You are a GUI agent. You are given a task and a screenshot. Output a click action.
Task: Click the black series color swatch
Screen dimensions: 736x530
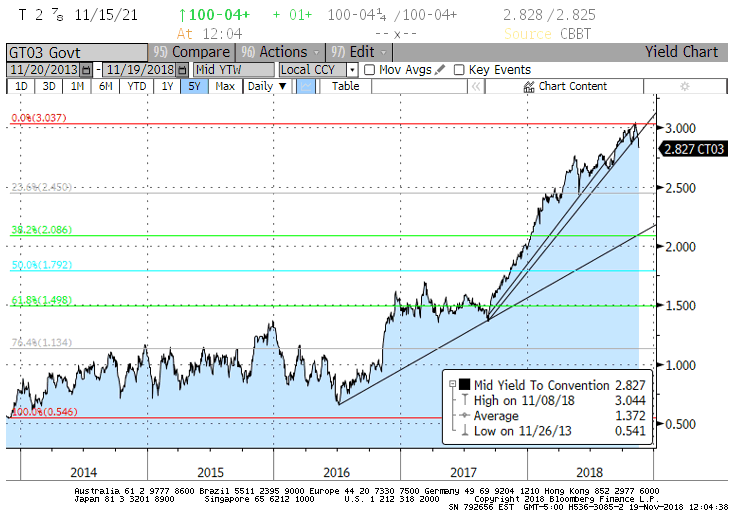tap(464, 384)
